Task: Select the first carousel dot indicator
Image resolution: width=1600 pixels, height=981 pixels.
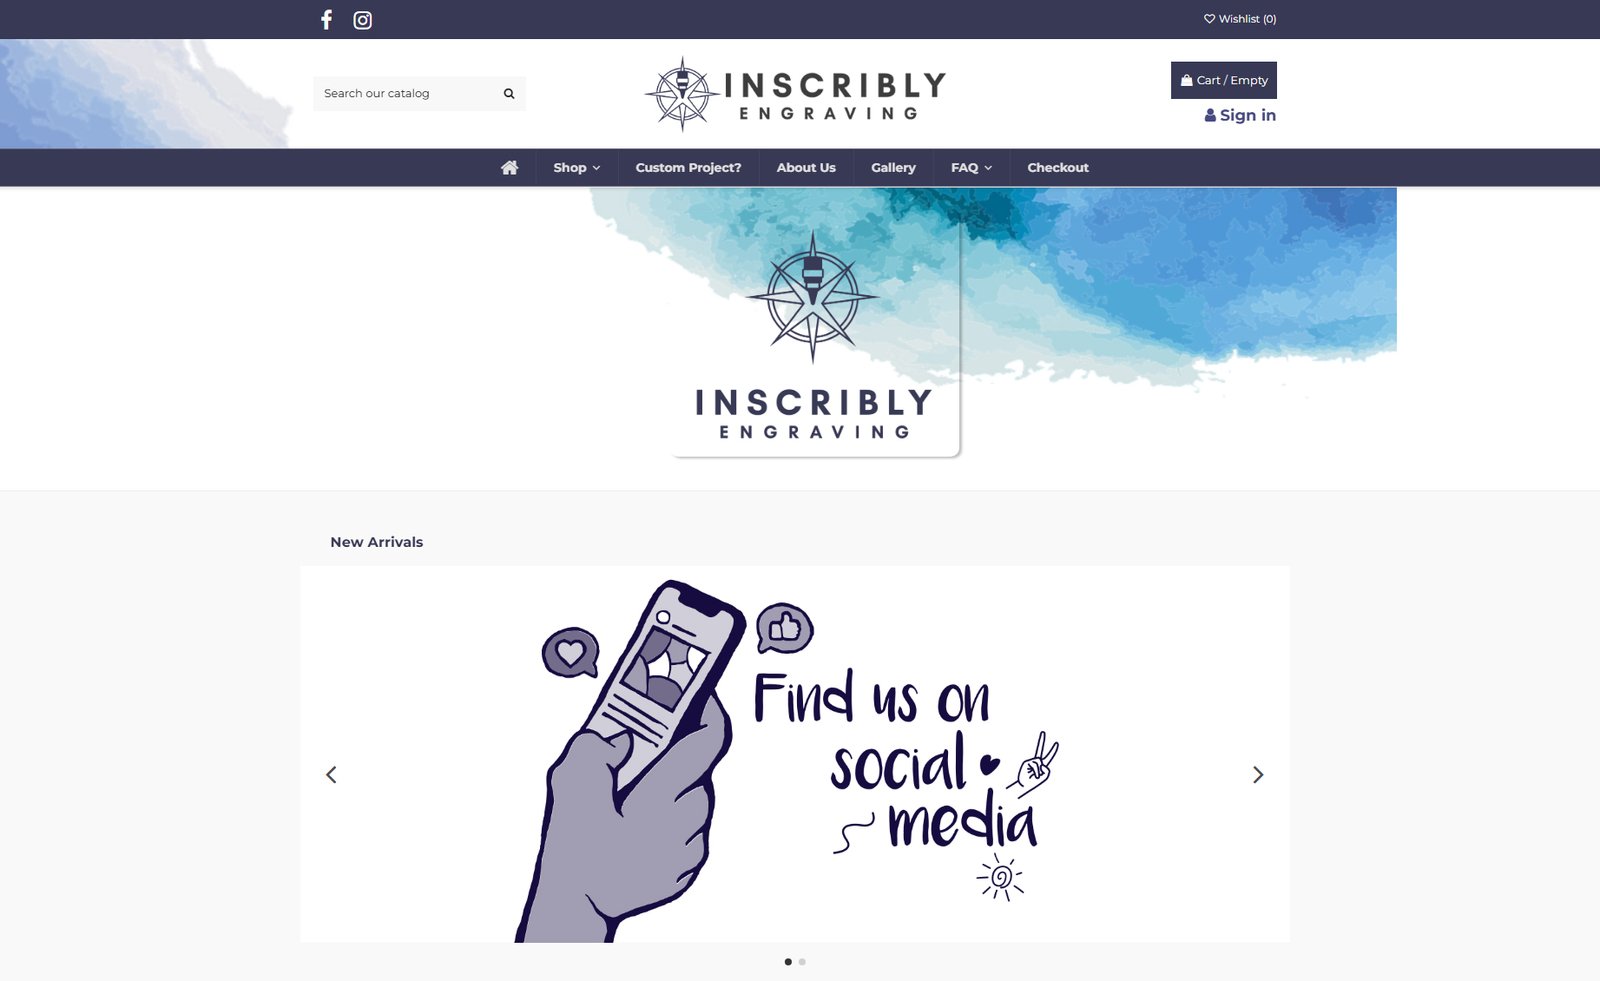Action: point(788,962)
